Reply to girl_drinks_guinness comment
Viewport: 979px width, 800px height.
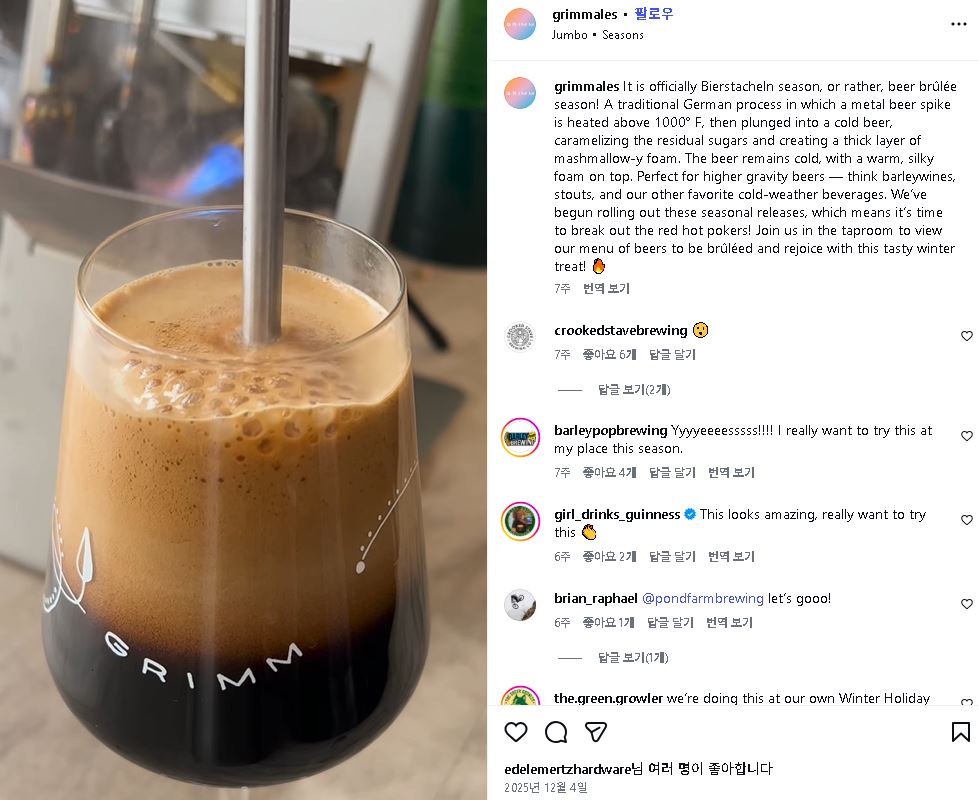[x=672, y=556]
